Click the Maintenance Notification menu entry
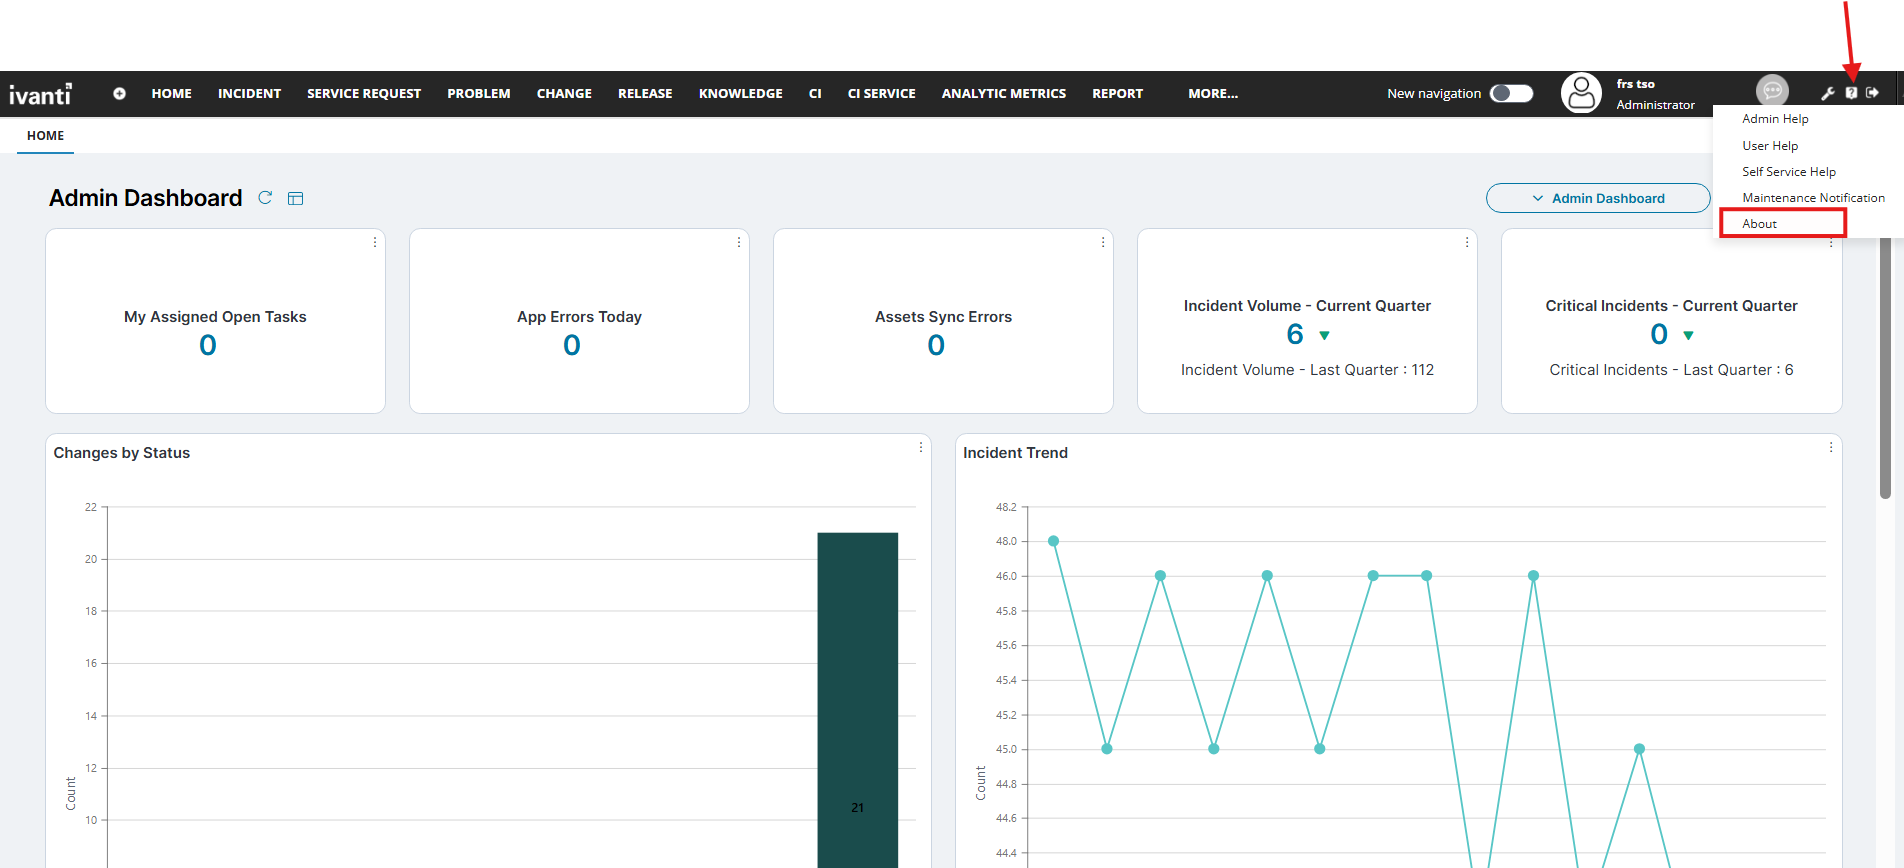 [1813, 198]
